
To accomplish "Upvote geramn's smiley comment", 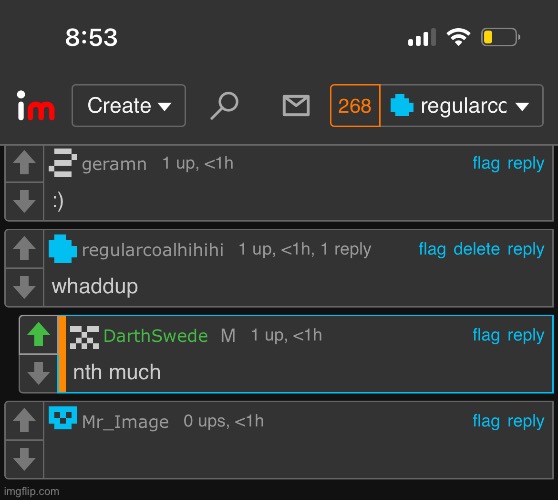I will [x=24, y=163].
